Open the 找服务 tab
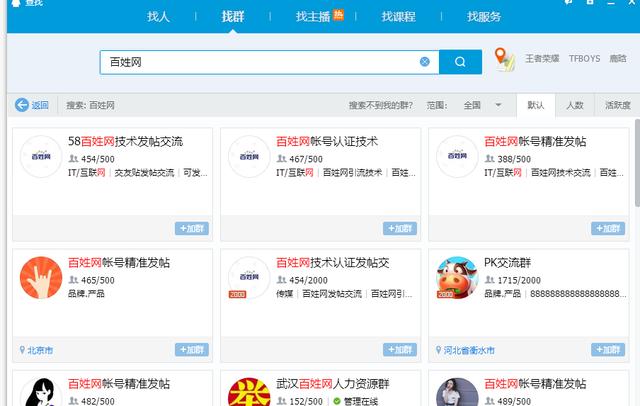The width and height of the screenshot is (640, 406). click(x=484, y=17)
